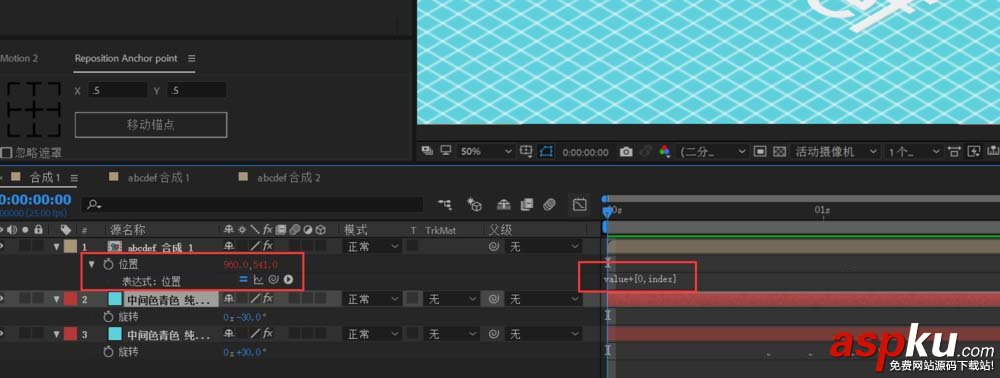
Task: Toggle the quality switch on layer 2
Action: tap(254, 298)
